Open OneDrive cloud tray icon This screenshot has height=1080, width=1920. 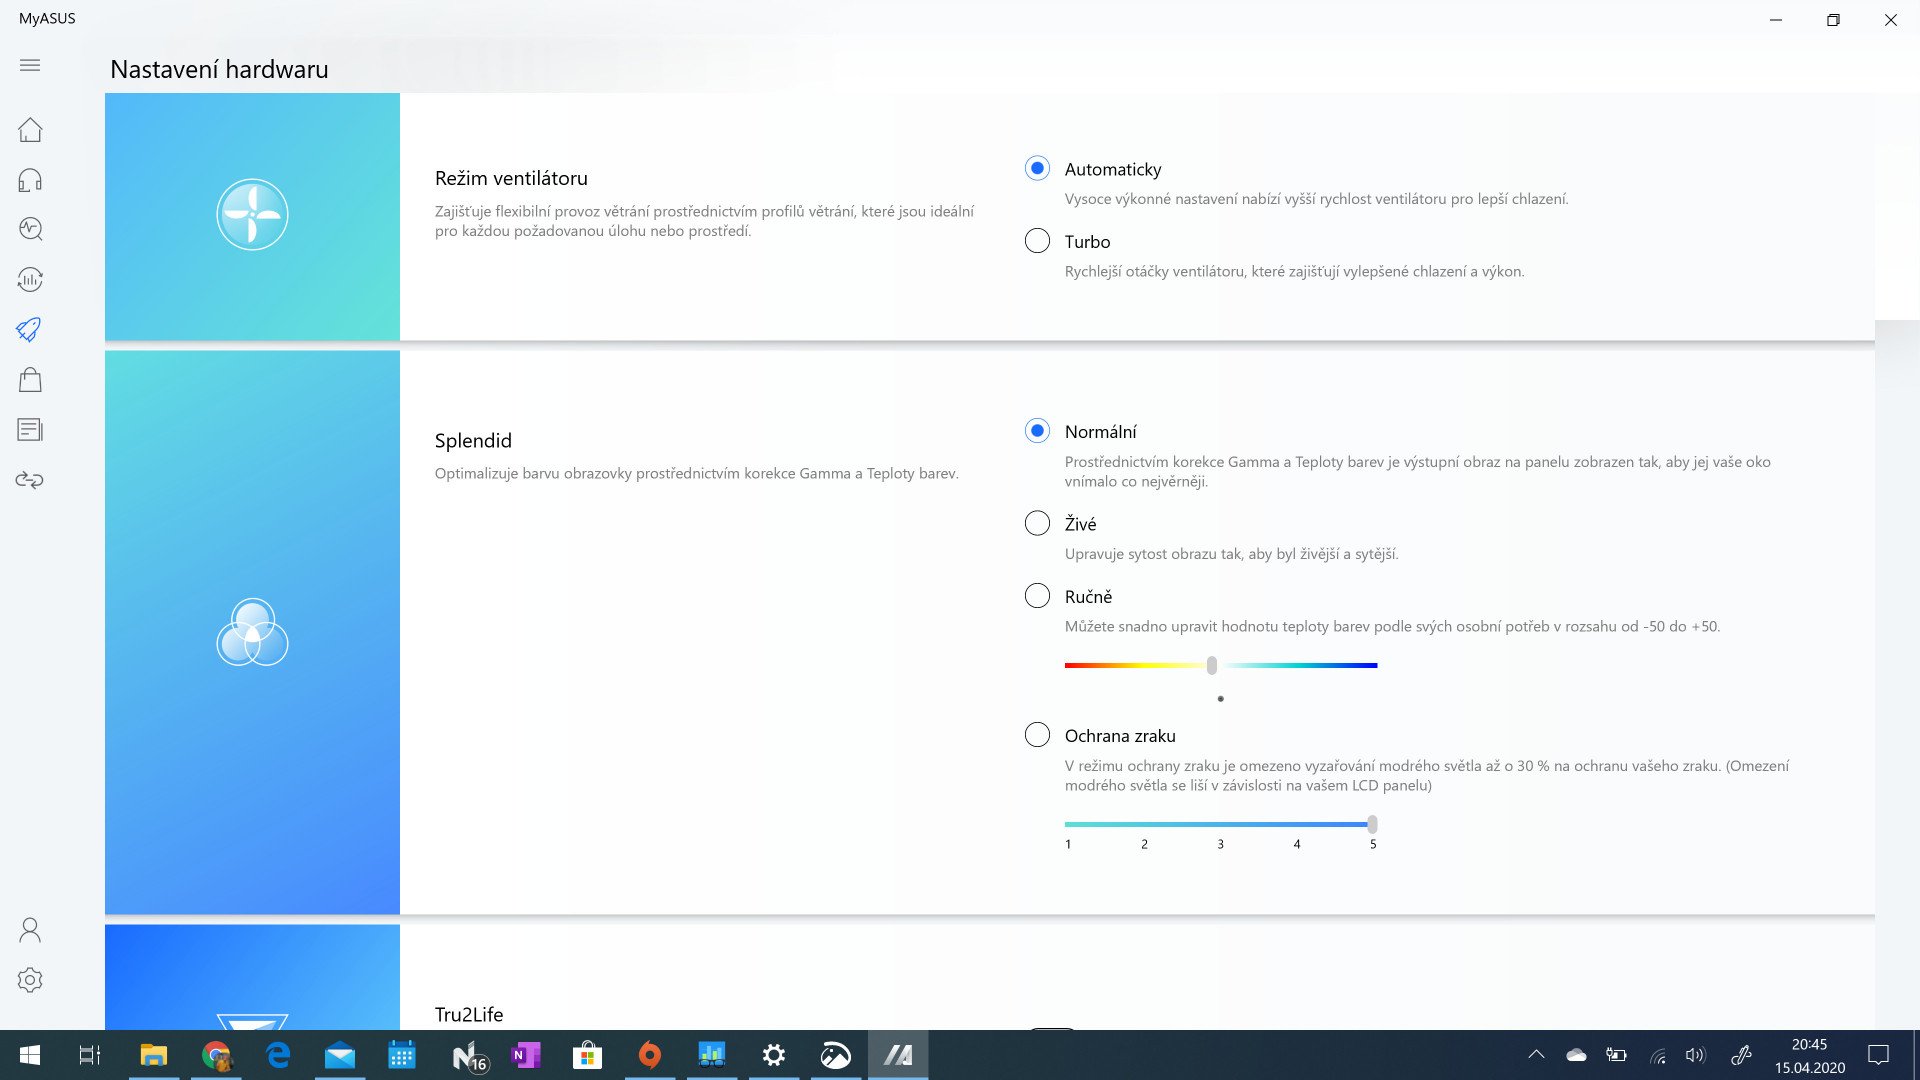1576,1055
